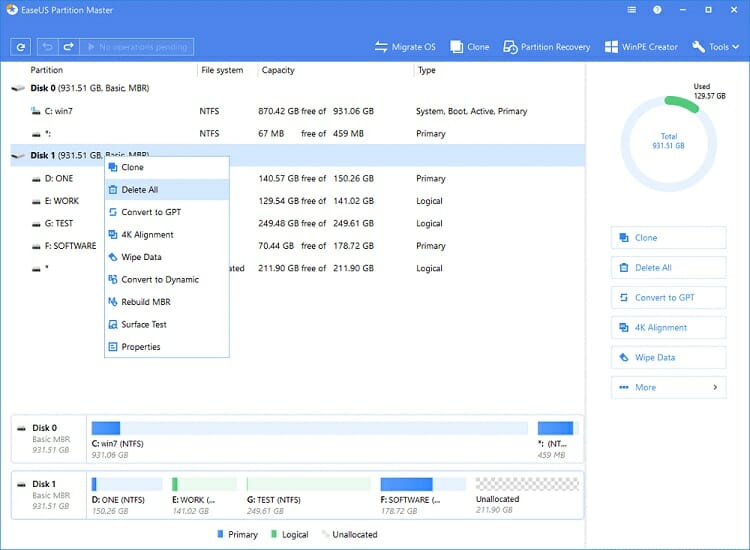Pick Wipe Data from context menu

pos(144,257)
